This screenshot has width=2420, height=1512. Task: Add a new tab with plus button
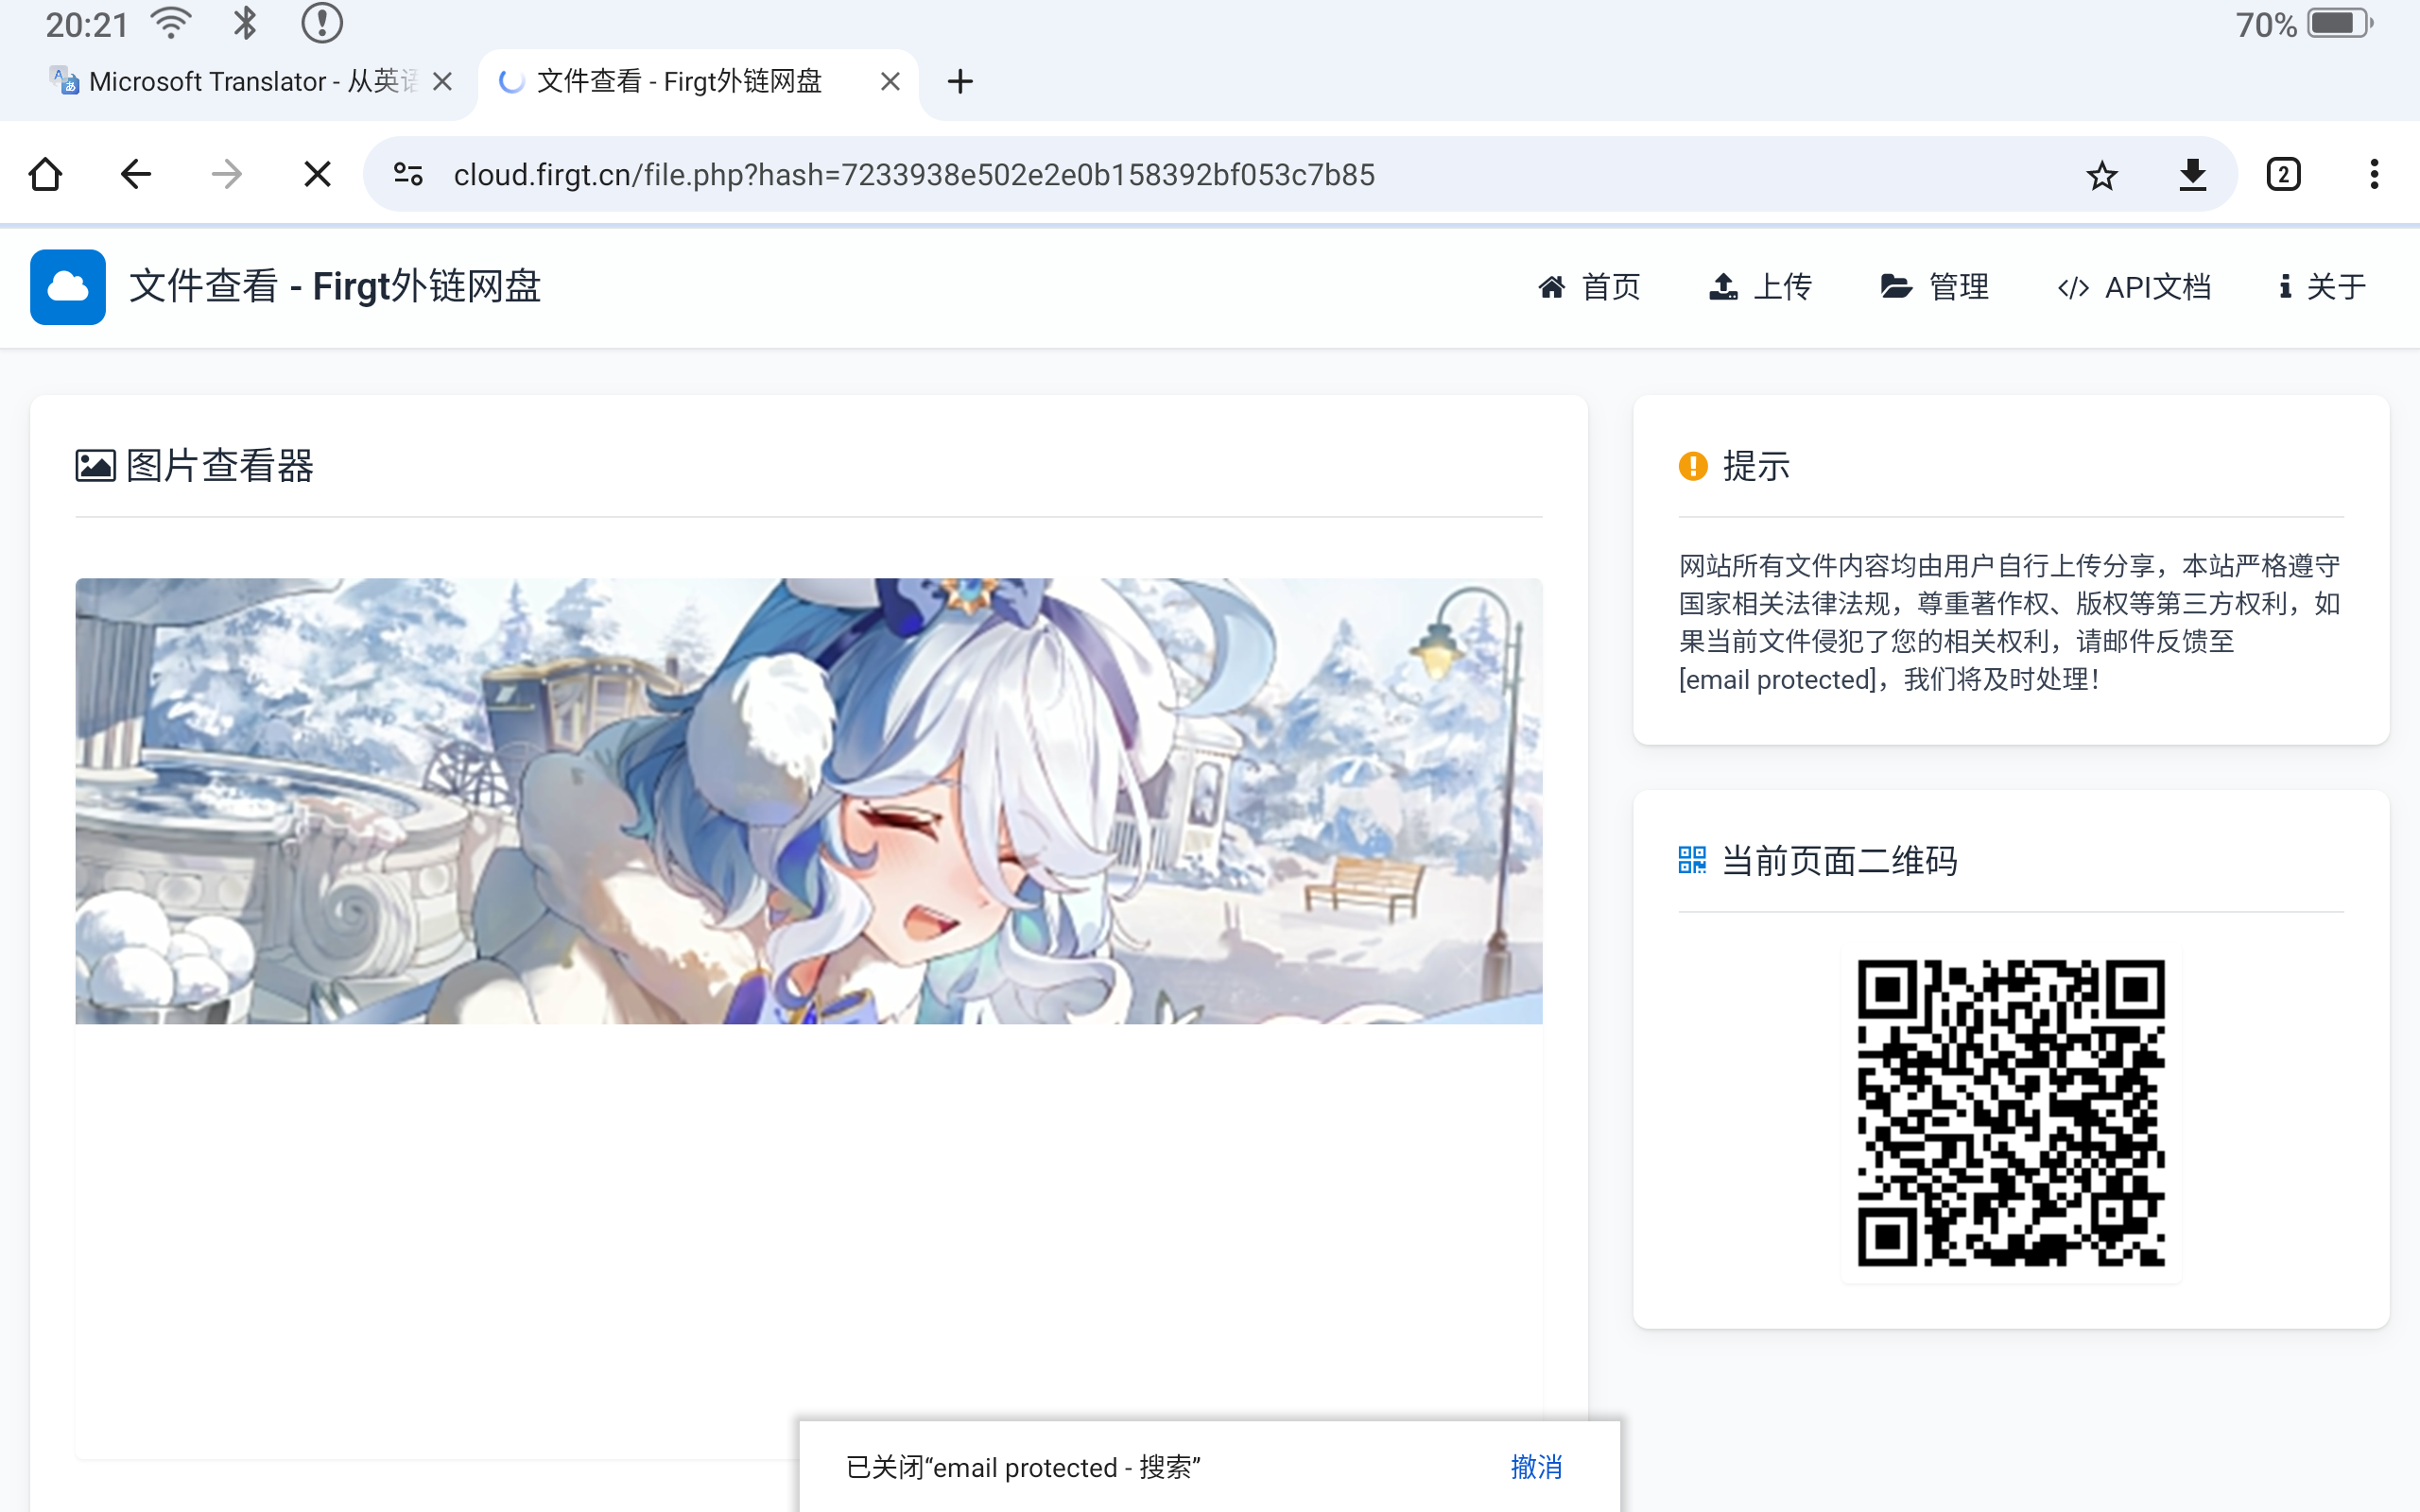point(960,81)
